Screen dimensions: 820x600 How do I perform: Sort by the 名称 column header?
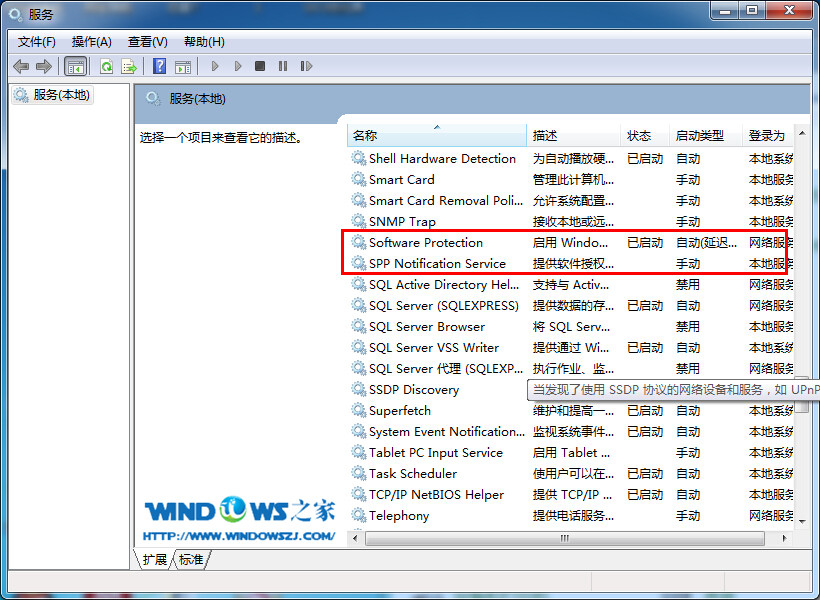pos(437,135)
